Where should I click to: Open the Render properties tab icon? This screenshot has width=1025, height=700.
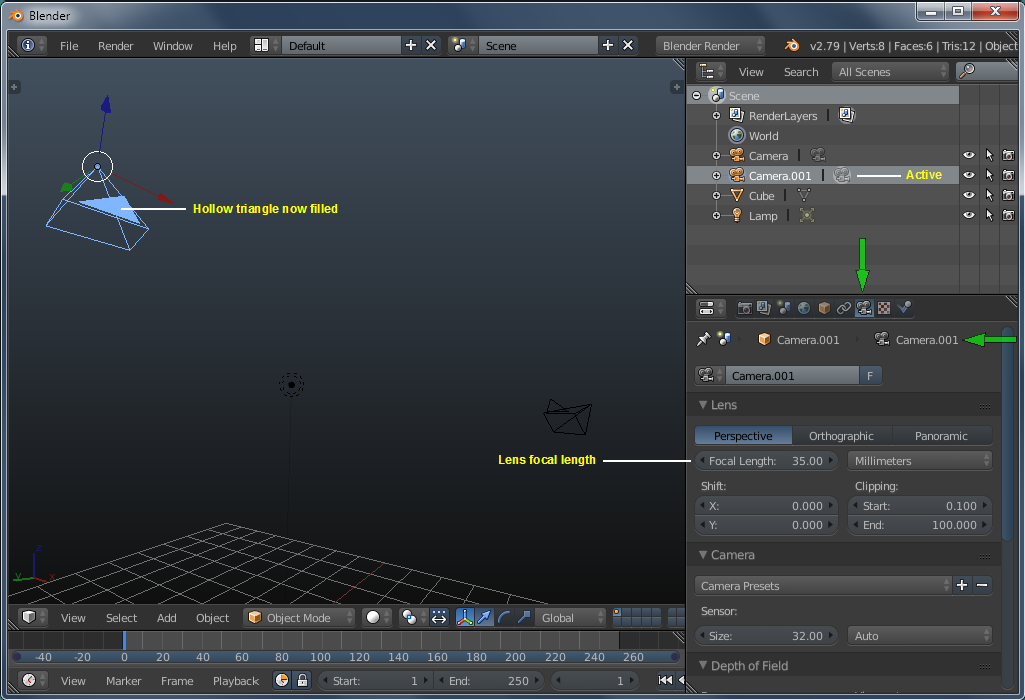point(744,308)
